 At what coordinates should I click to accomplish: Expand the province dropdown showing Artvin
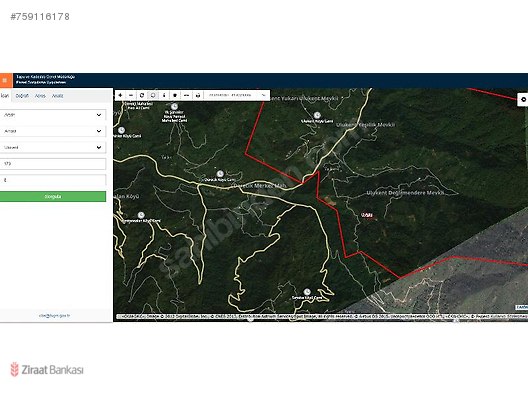pos(53,115)
